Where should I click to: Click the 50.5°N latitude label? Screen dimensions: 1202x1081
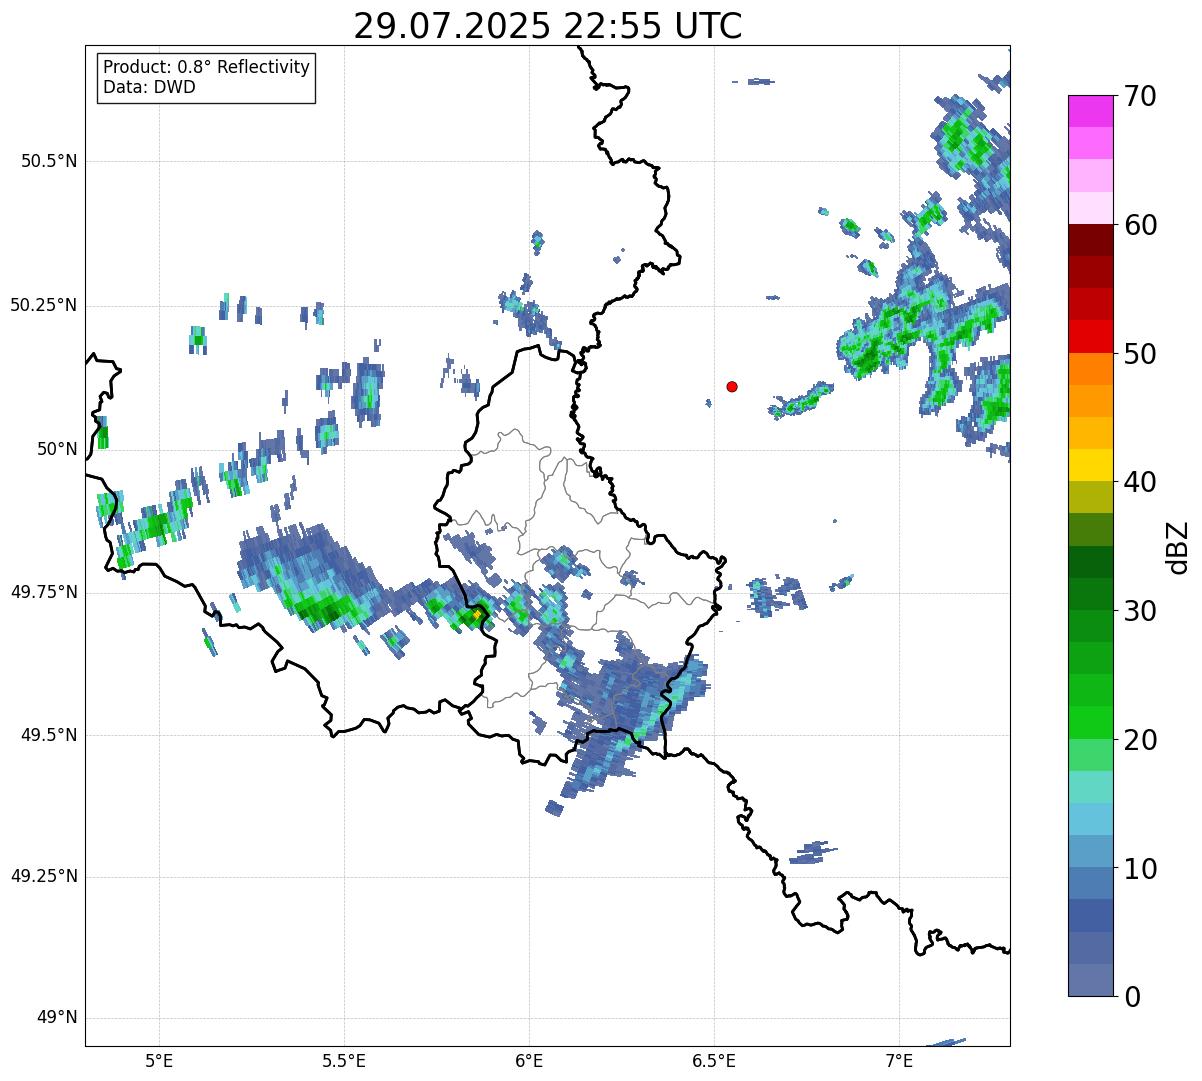click(49, 161)
